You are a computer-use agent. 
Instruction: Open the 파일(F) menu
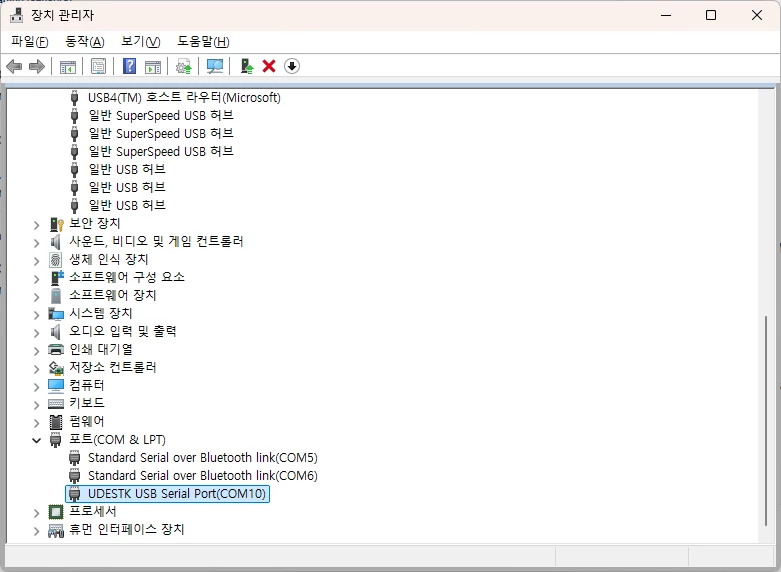click(x=30, y=41)
